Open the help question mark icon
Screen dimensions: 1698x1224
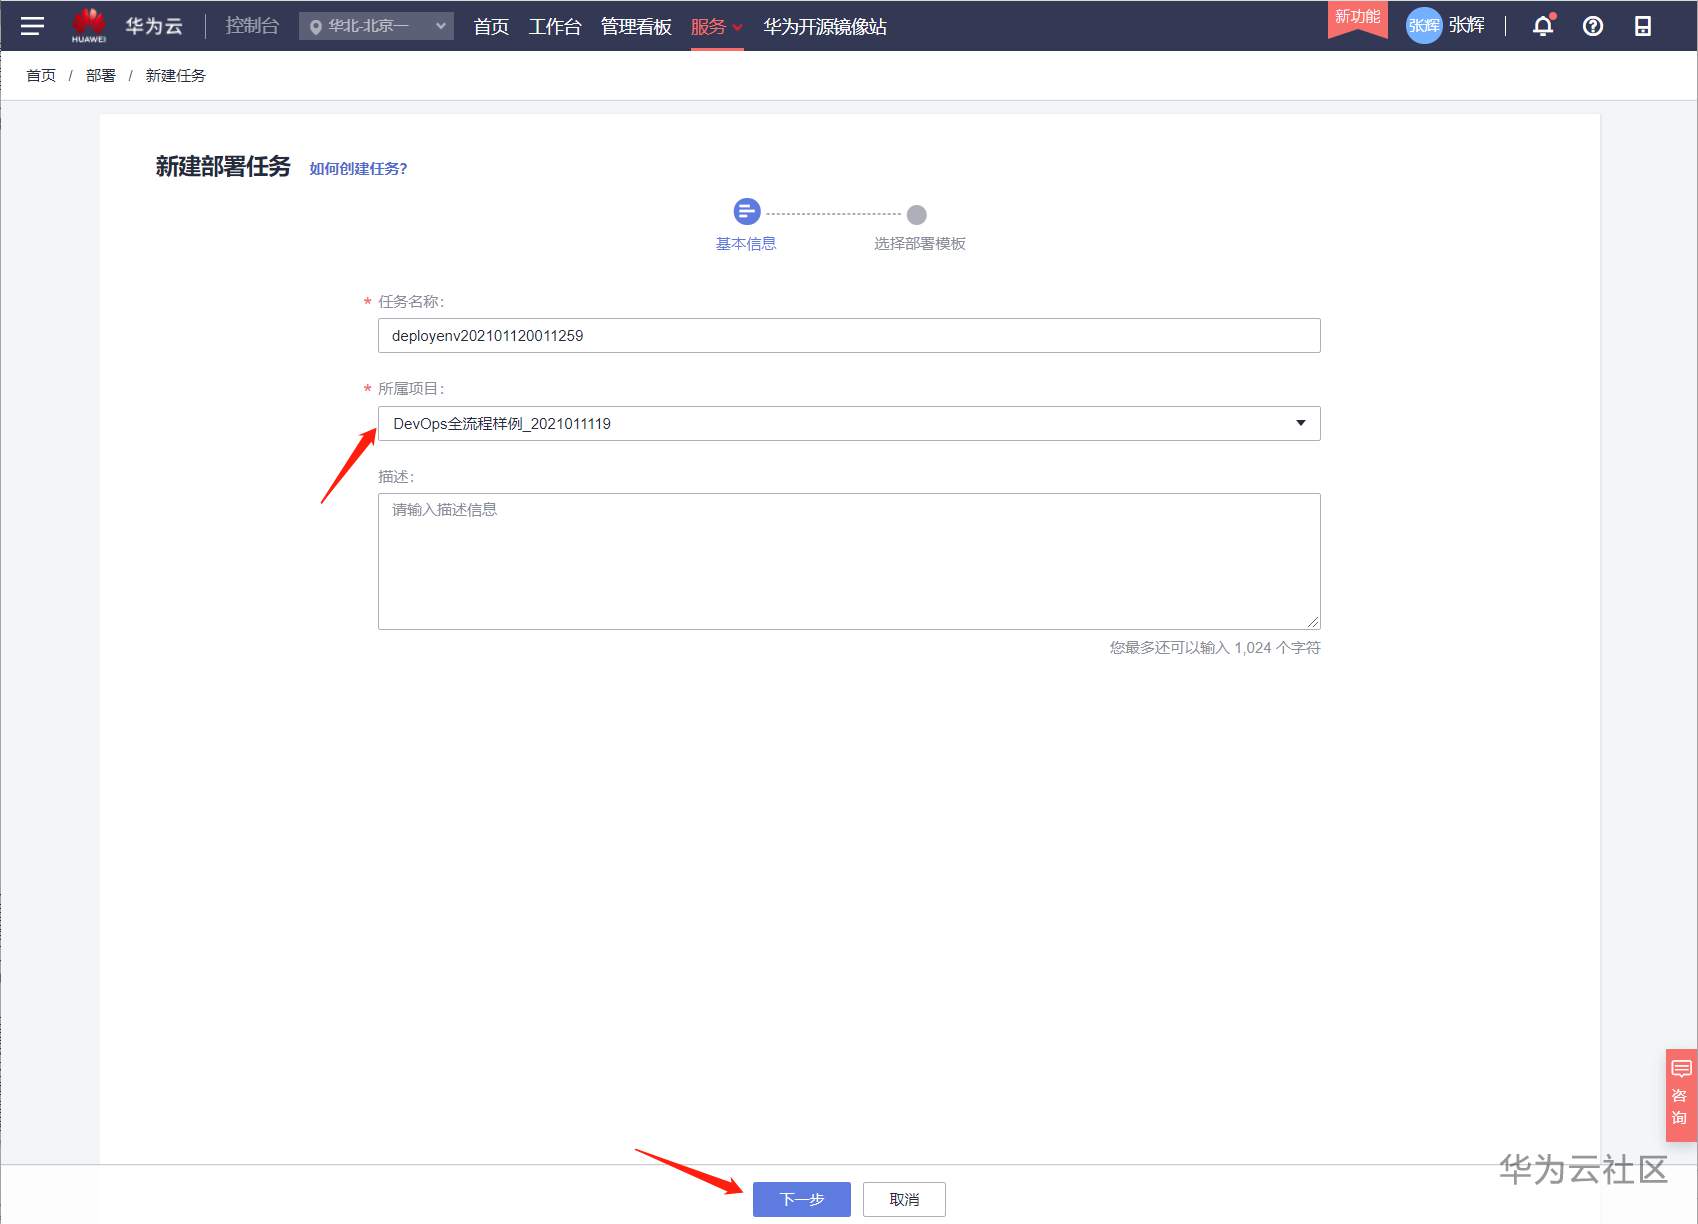(x=1593, y=26)
